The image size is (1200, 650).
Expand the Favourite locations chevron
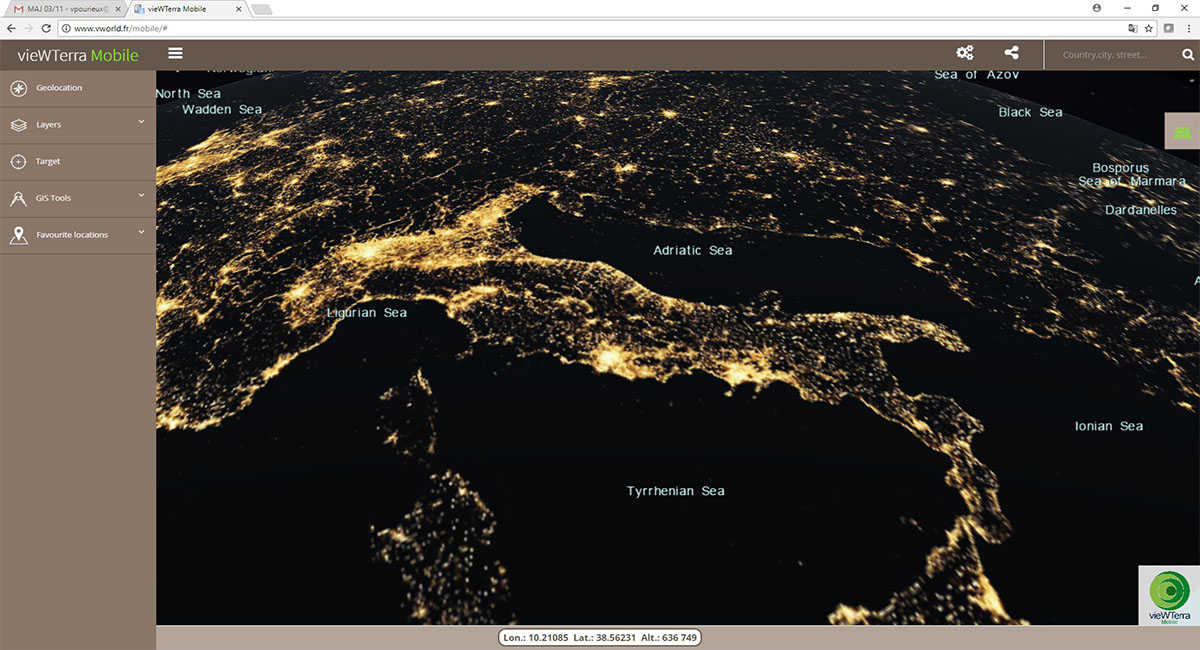point(141,232)
